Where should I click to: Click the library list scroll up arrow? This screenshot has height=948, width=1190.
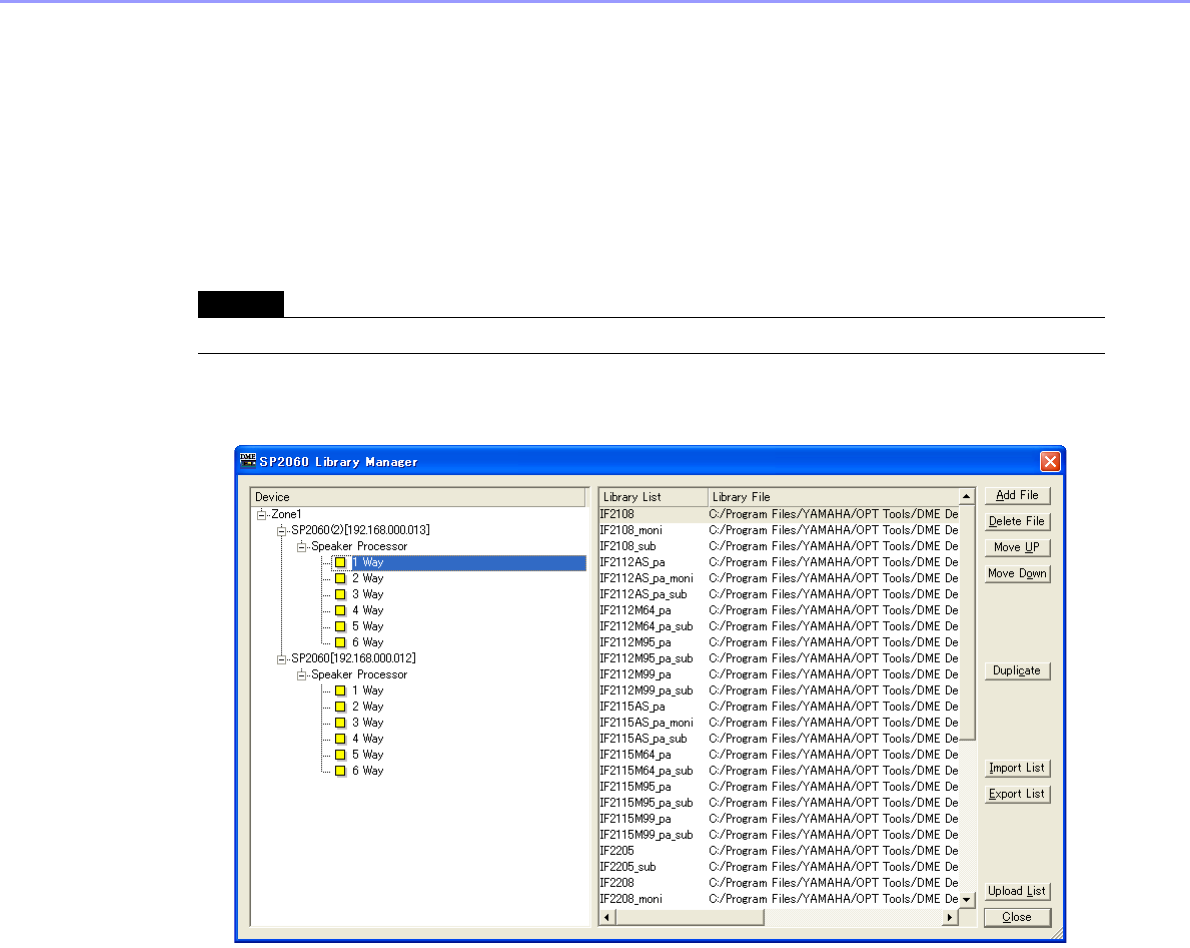(967, 497)
